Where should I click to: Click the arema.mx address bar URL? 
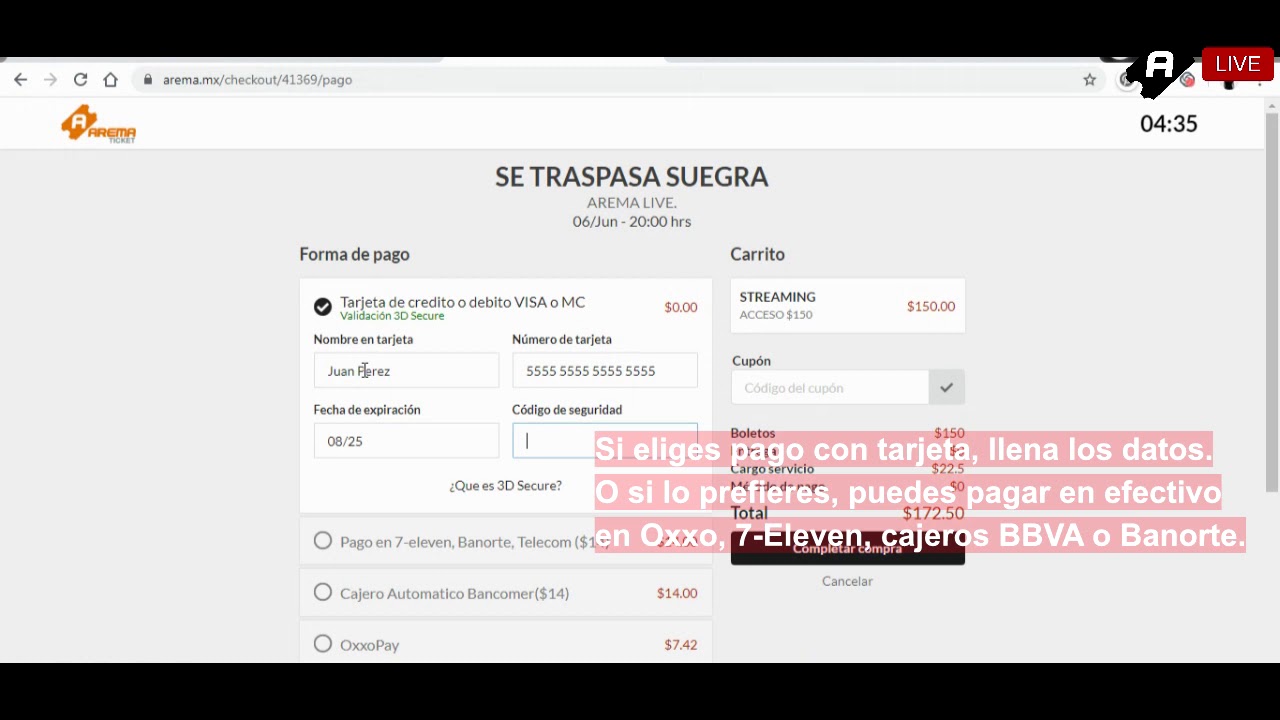click(x=257, y=80)
